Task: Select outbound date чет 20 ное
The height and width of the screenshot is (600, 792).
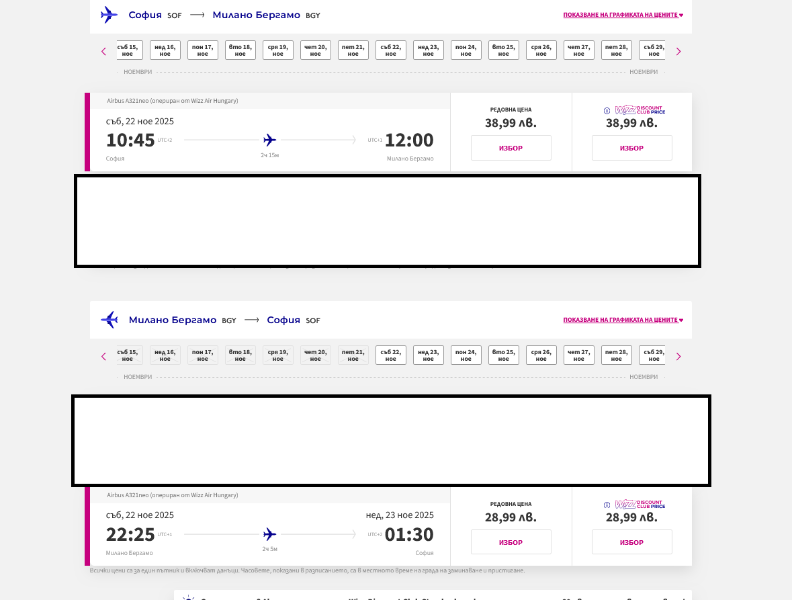Action: pyautogui.click(x=315, y=50)
